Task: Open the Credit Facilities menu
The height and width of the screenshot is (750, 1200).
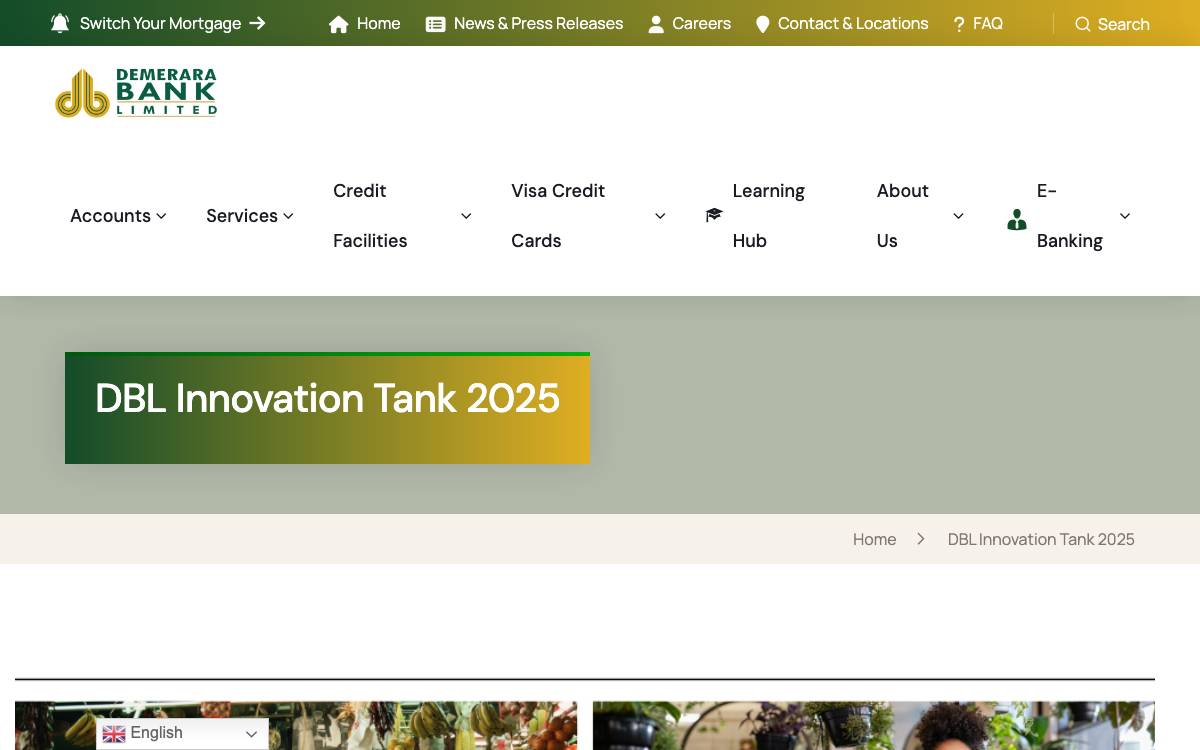Action: pos(402,216)
